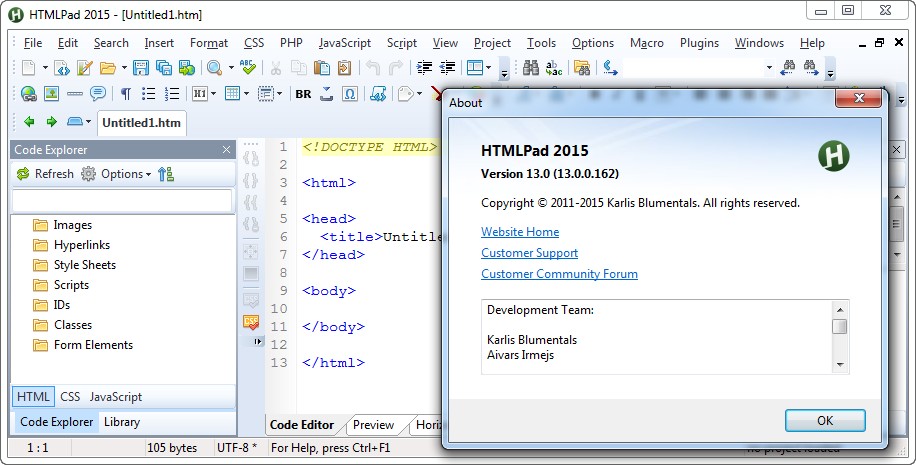Open the form elements dropdown

point(279,93)
